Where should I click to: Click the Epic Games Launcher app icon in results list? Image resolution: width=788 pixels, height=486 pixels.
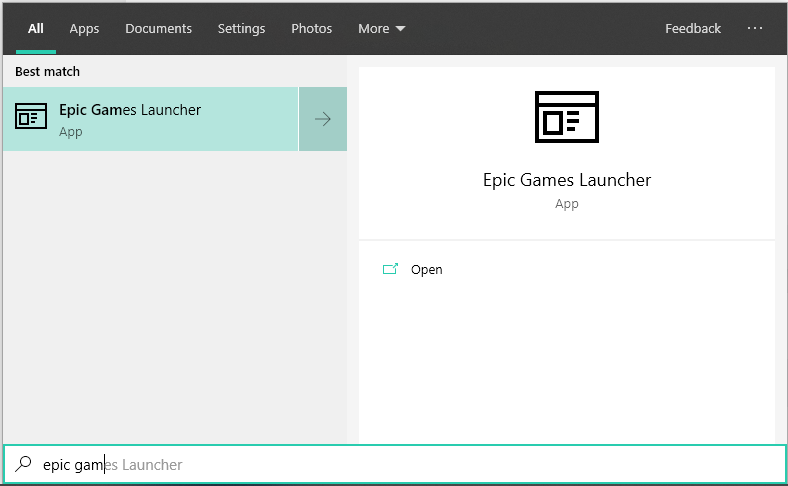(x=31, y=116)
